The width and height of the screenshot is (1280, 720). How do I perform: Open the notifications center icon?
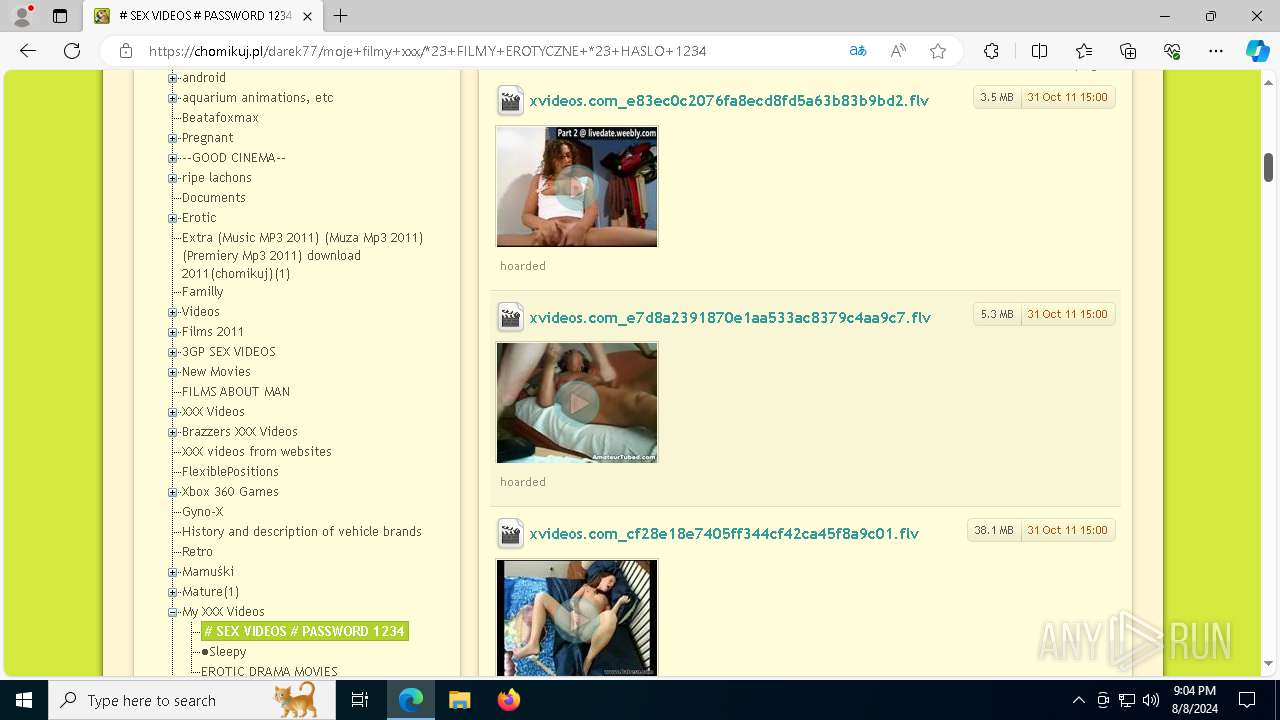(1247, 700)
